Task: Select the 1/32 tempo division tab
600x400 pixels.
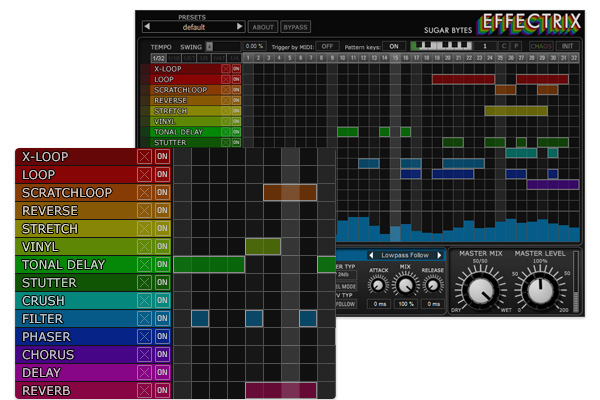Action: click(158, 58)
